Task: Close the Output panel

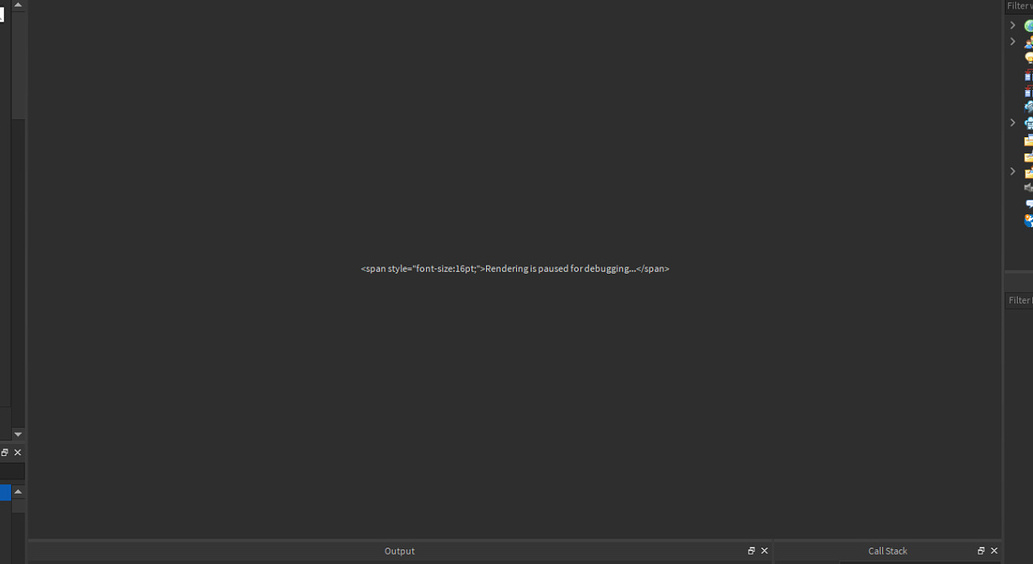Action: [764, 551]
